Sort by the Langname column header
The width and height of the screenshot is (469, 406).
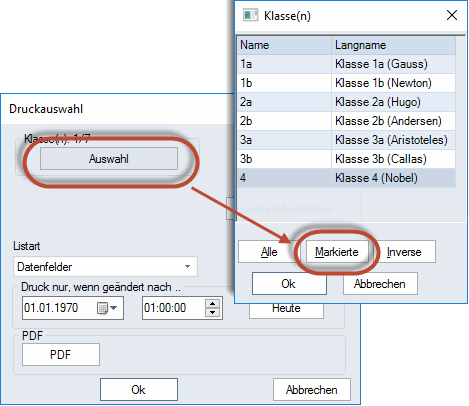[x=393, y=45]
